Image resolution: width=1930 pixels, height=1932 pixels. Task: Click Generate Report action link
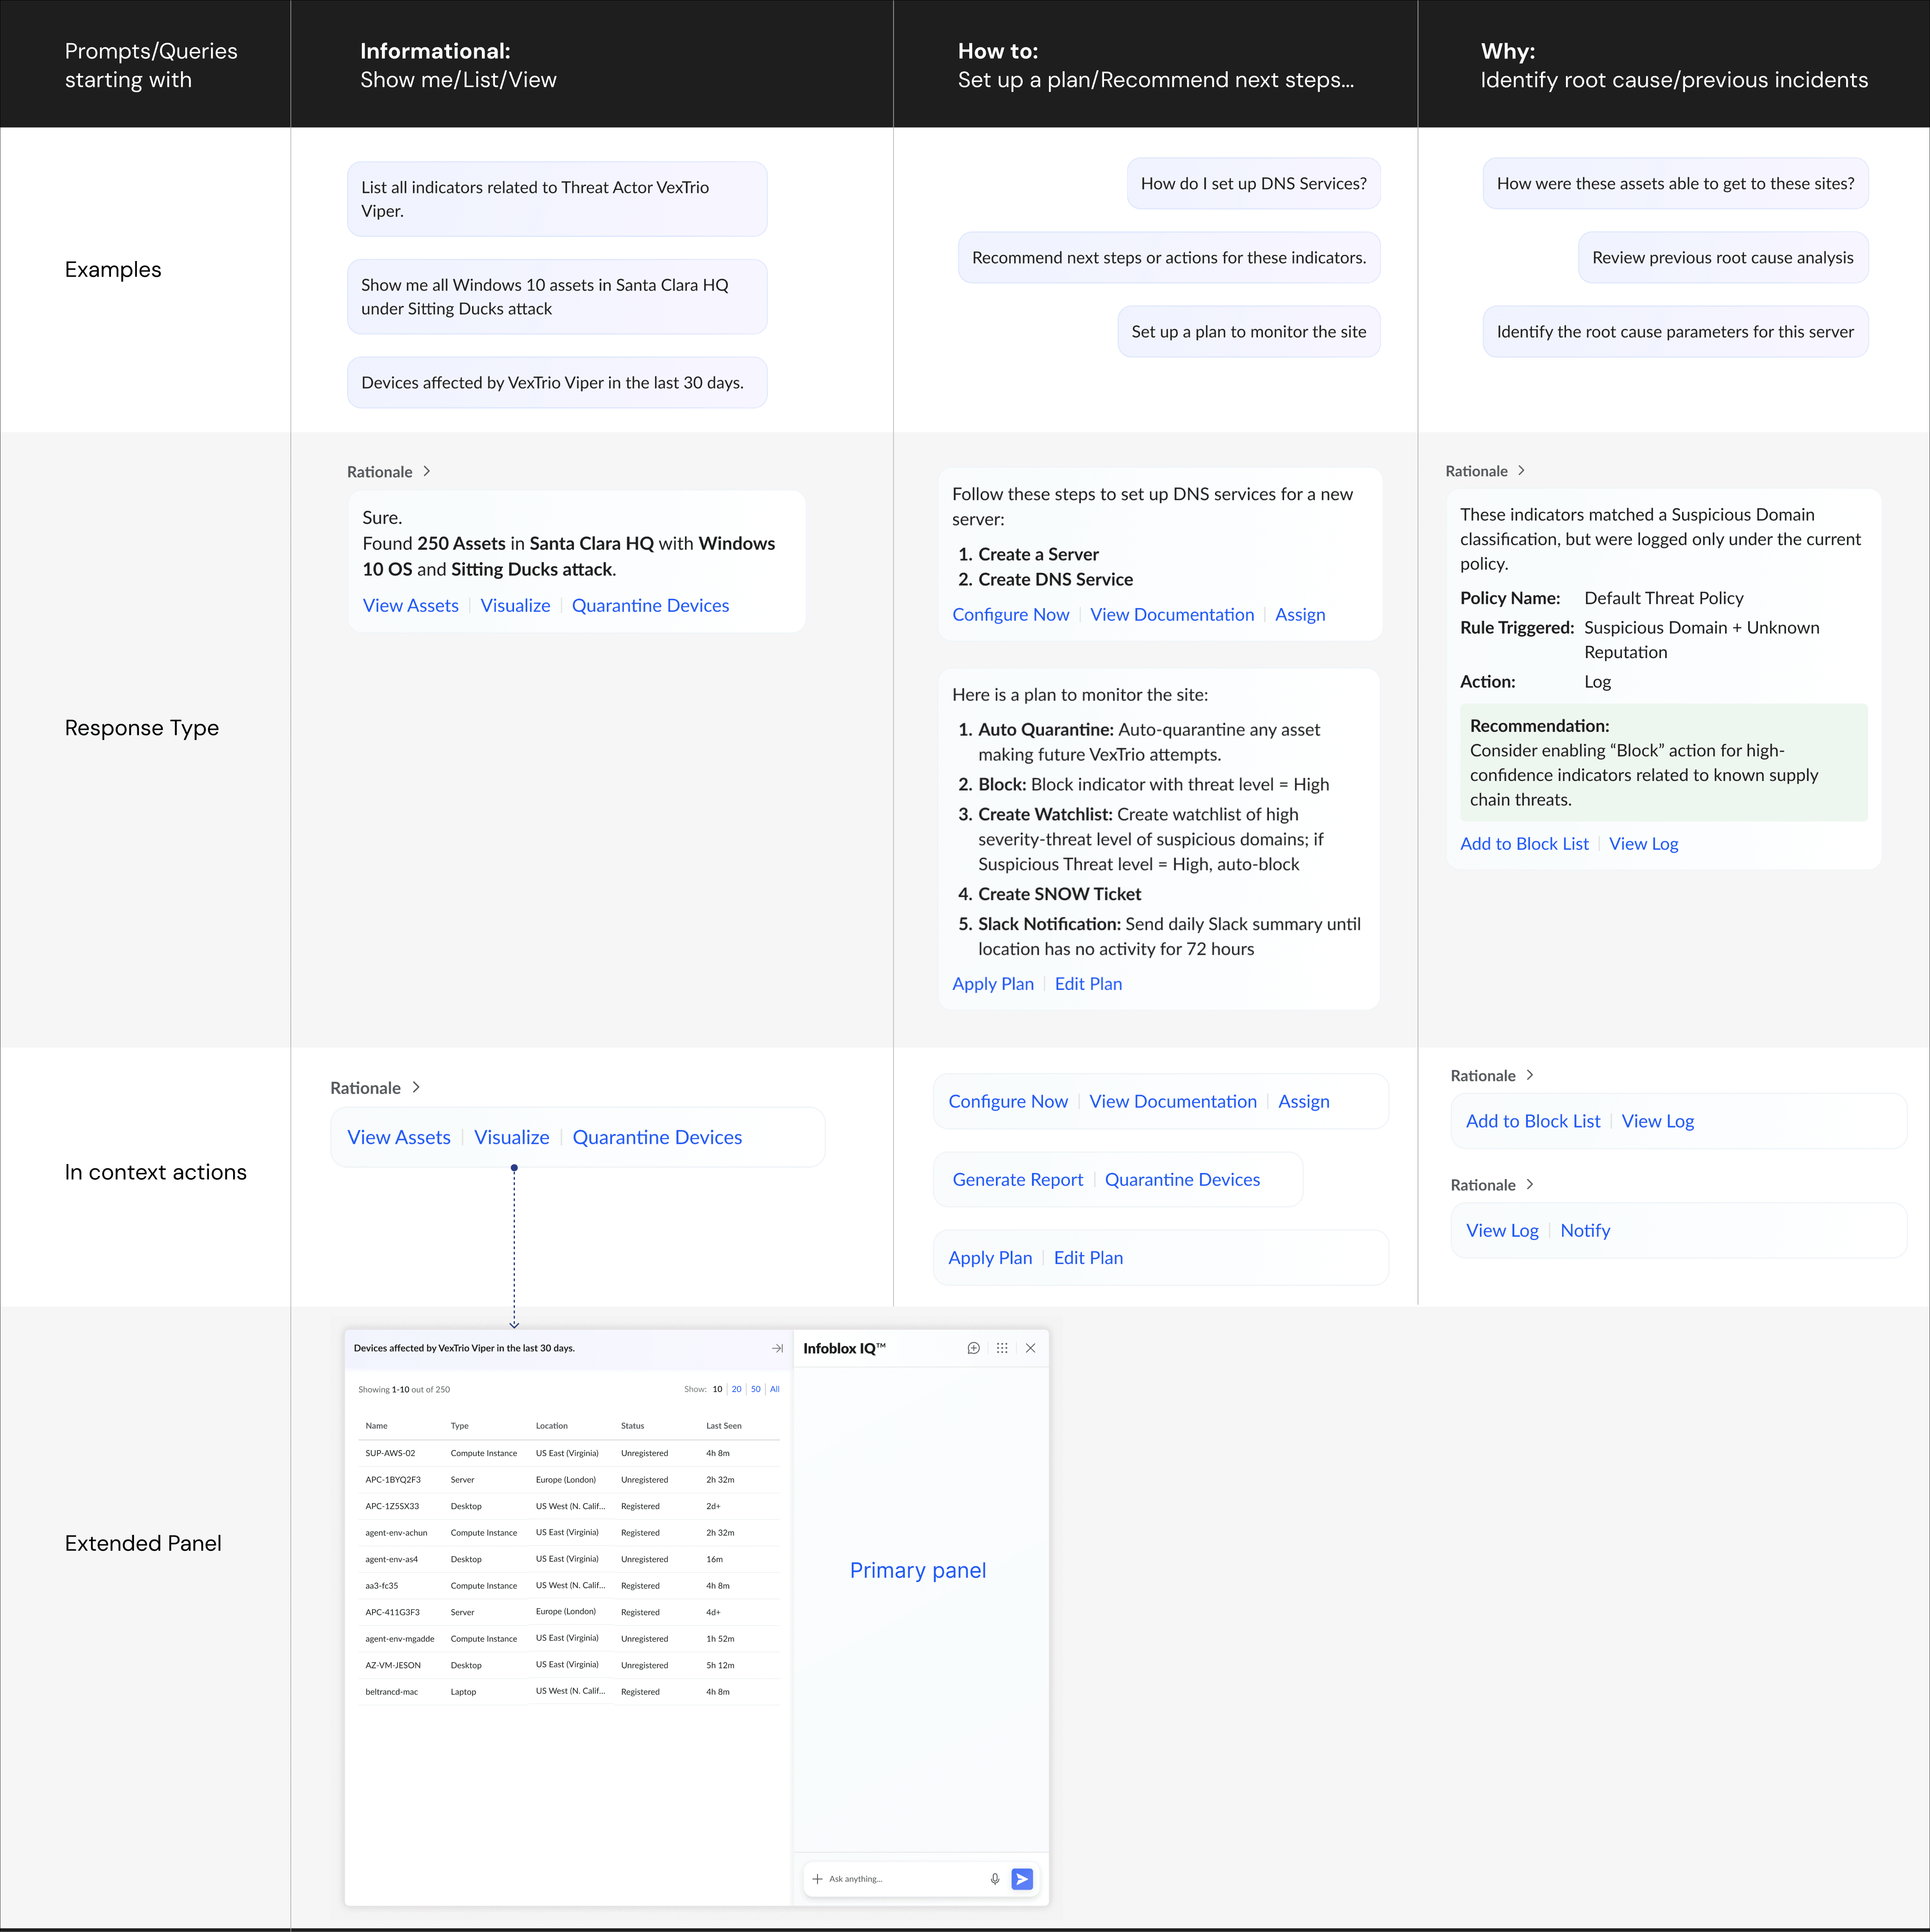click(1017, 1179)
